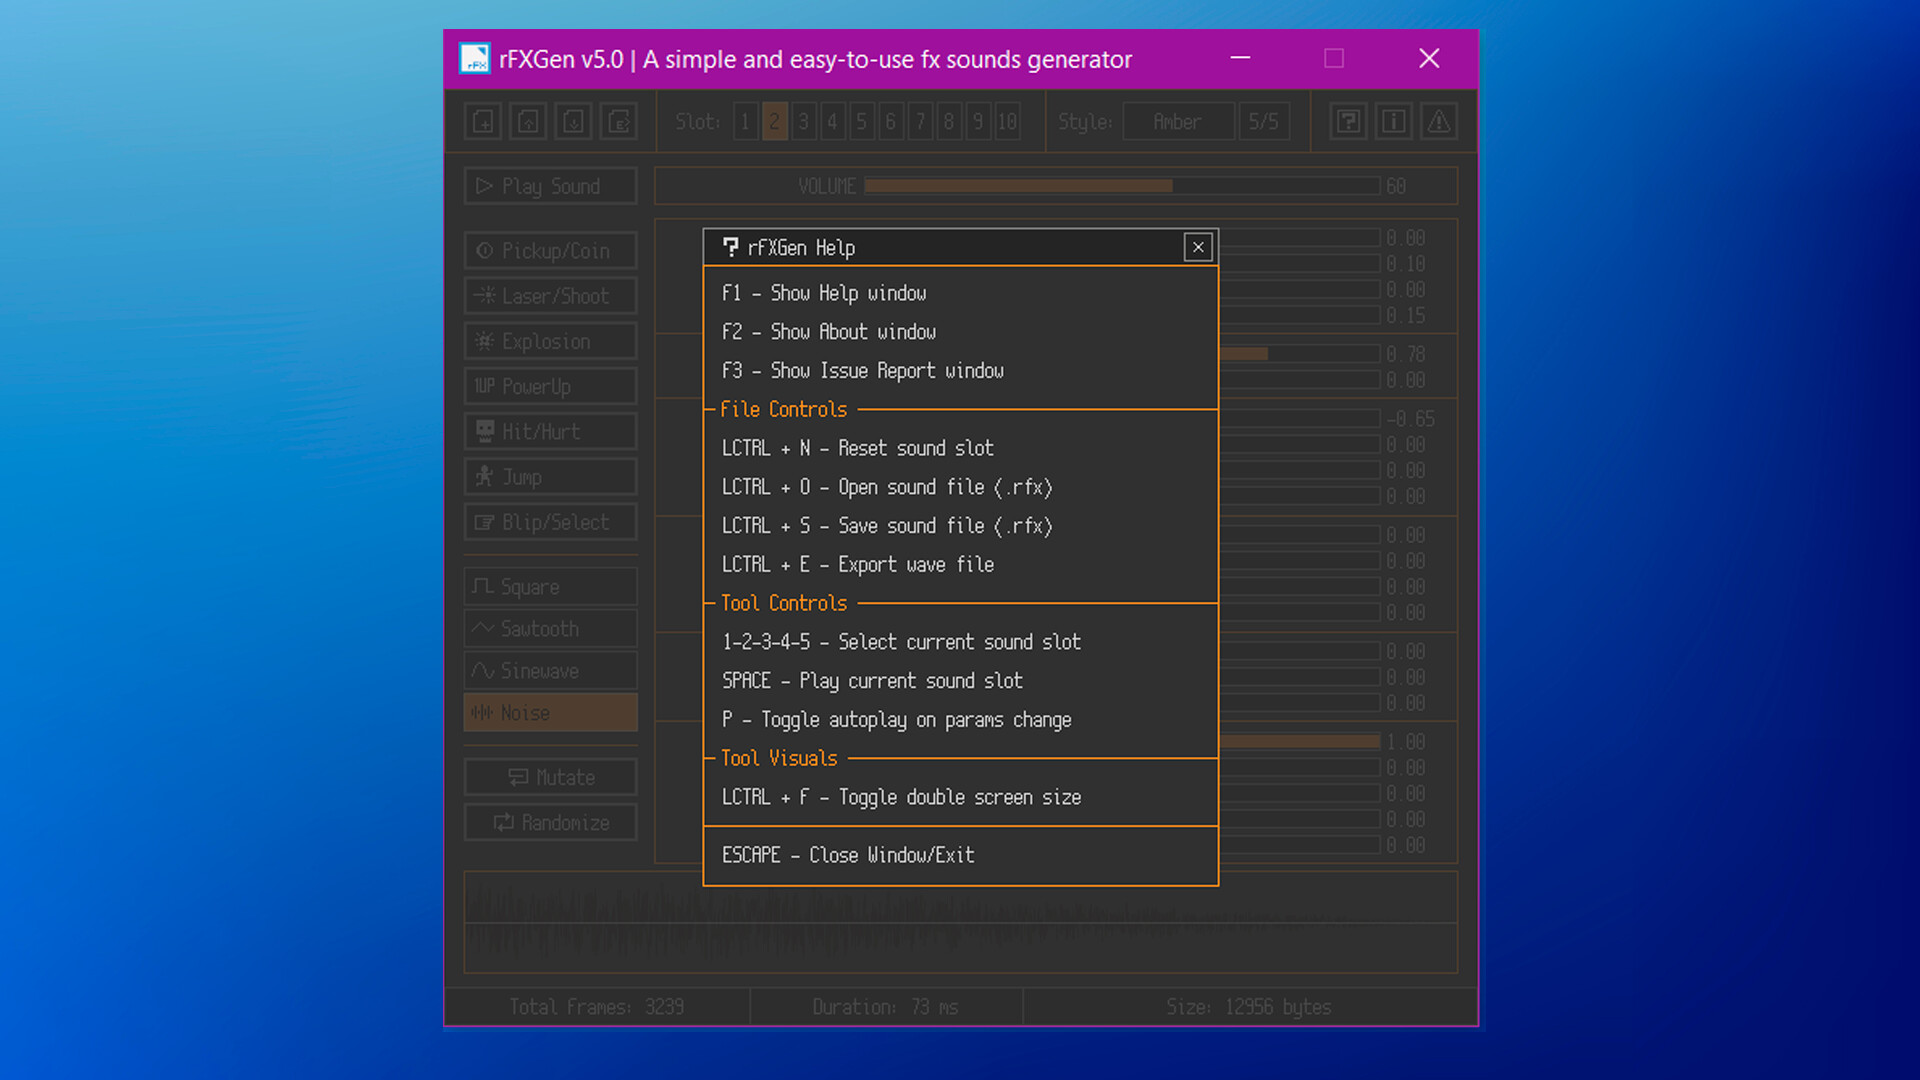The image size is (1920, 1080).
Task: Open a sound file with the open icon
Action: click(529, 121)
